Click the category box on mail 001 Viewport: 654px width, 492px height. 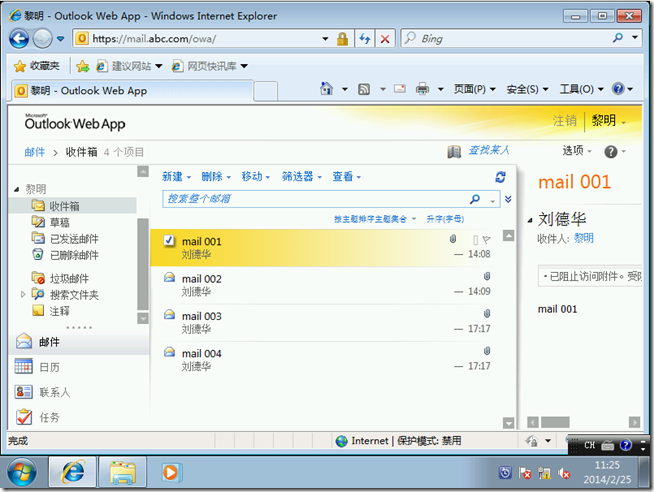475,240
